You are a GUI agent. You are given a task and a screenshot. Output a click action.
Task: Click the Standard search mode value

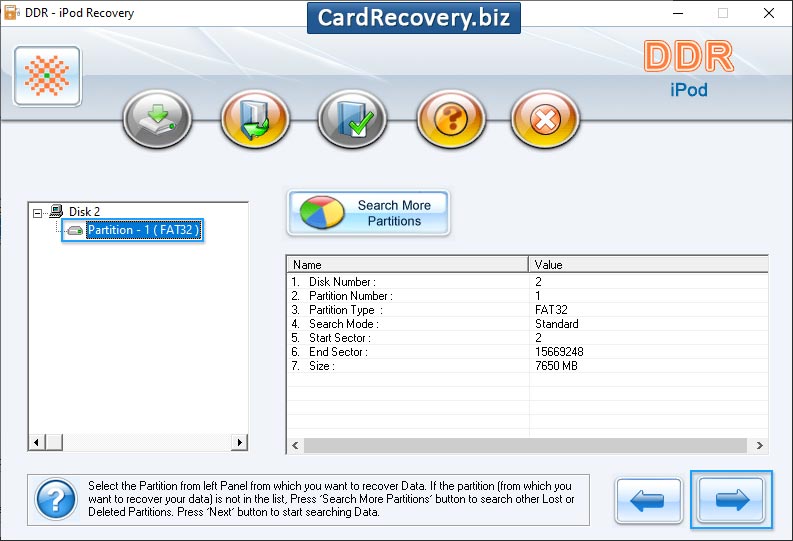(557, 324)
